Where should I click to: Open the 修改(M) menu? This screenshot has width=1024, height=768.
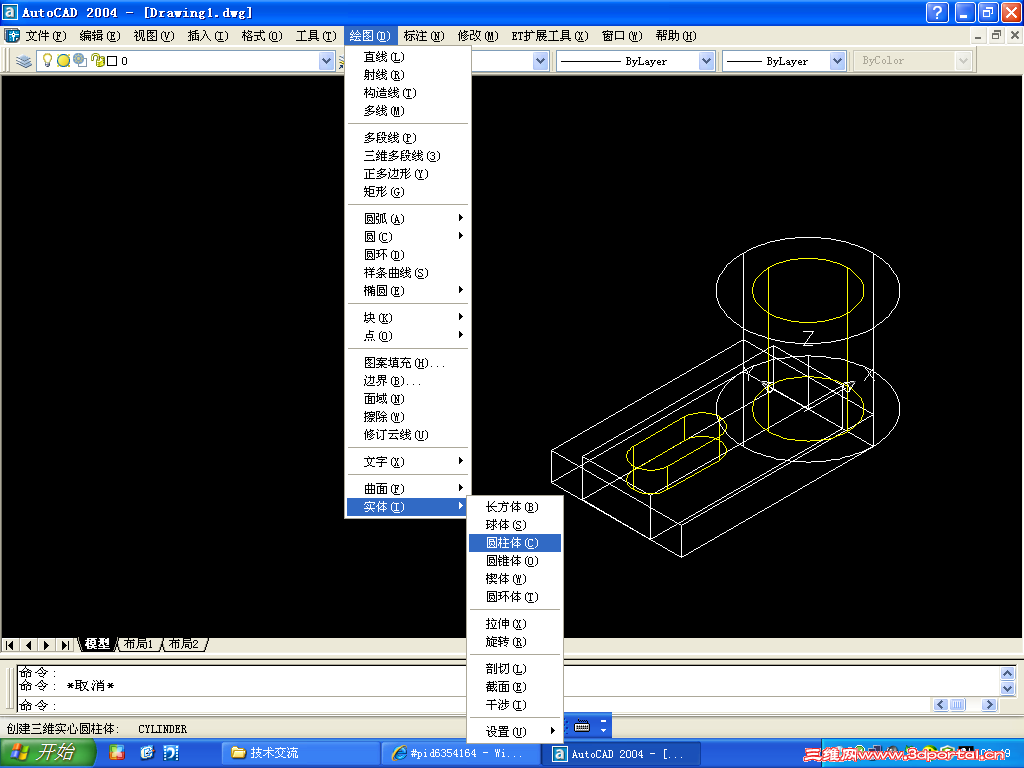pyautogui.click(x=478, y=36)
